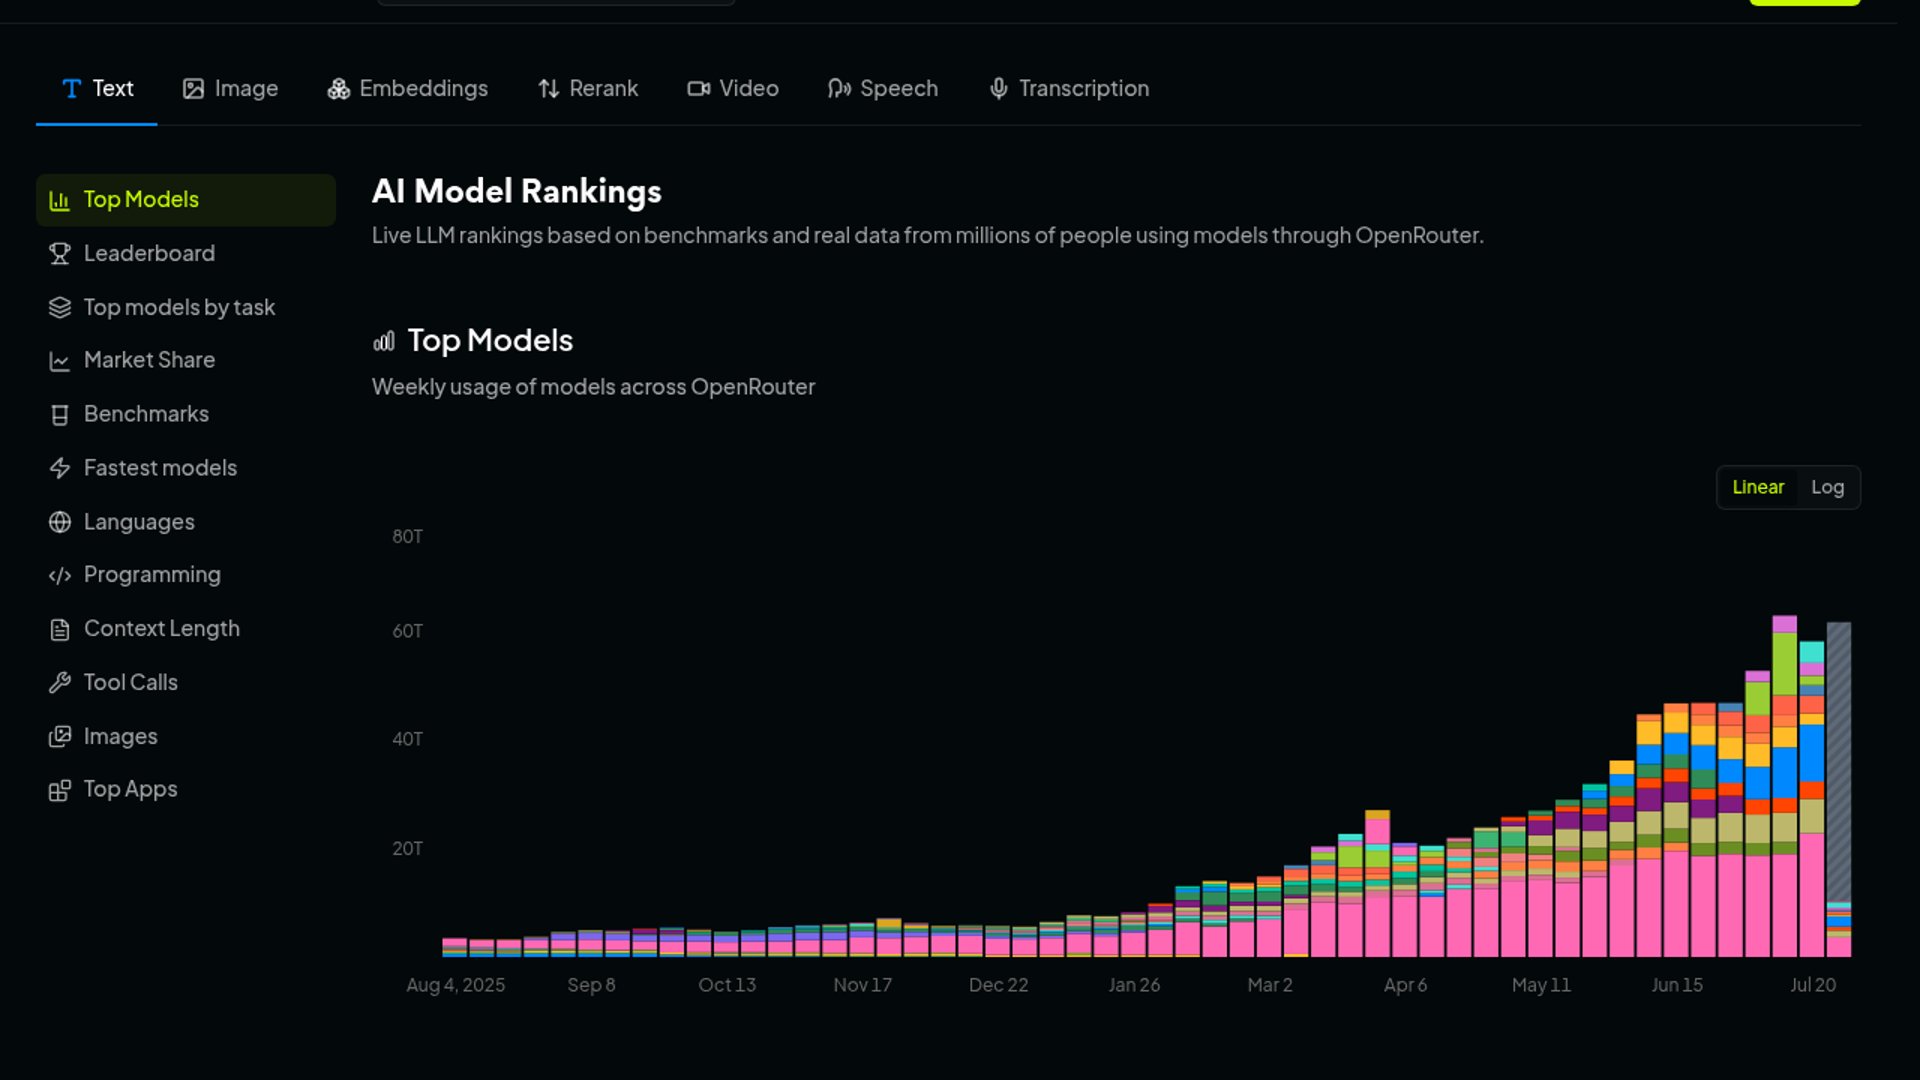Navigate to Fastest models
Image resolution: width=1920 pixels, height=1080 pixels.
pos(186,468)
